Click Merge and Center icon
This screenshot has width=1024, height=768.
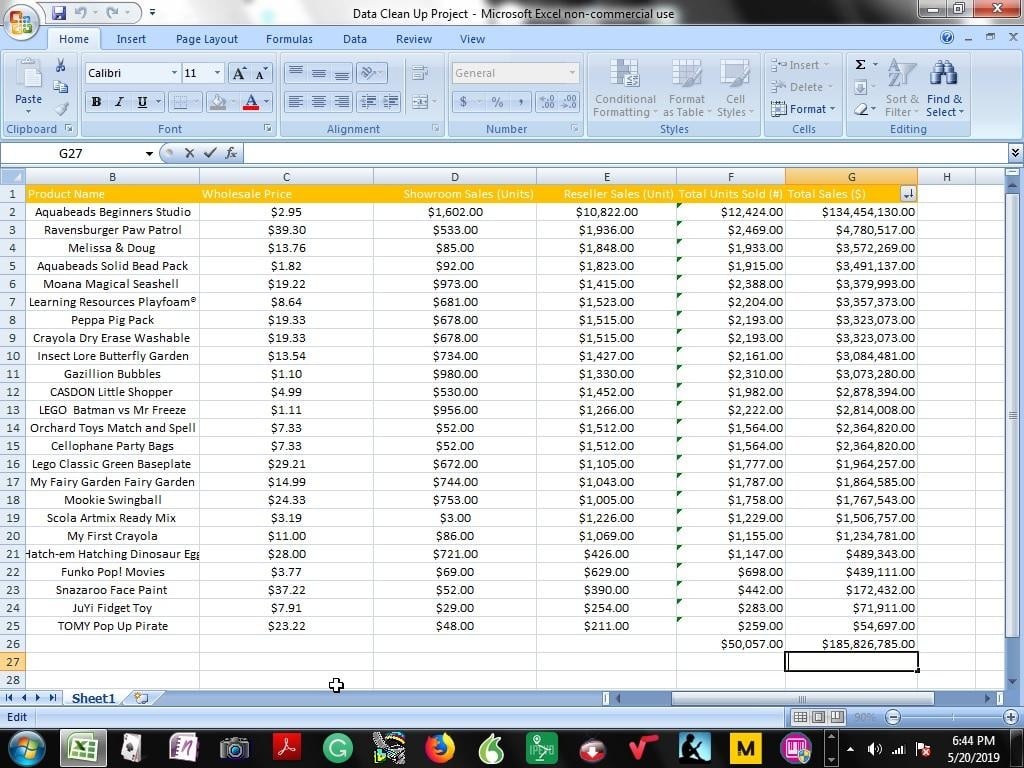(x=420, y=102)
